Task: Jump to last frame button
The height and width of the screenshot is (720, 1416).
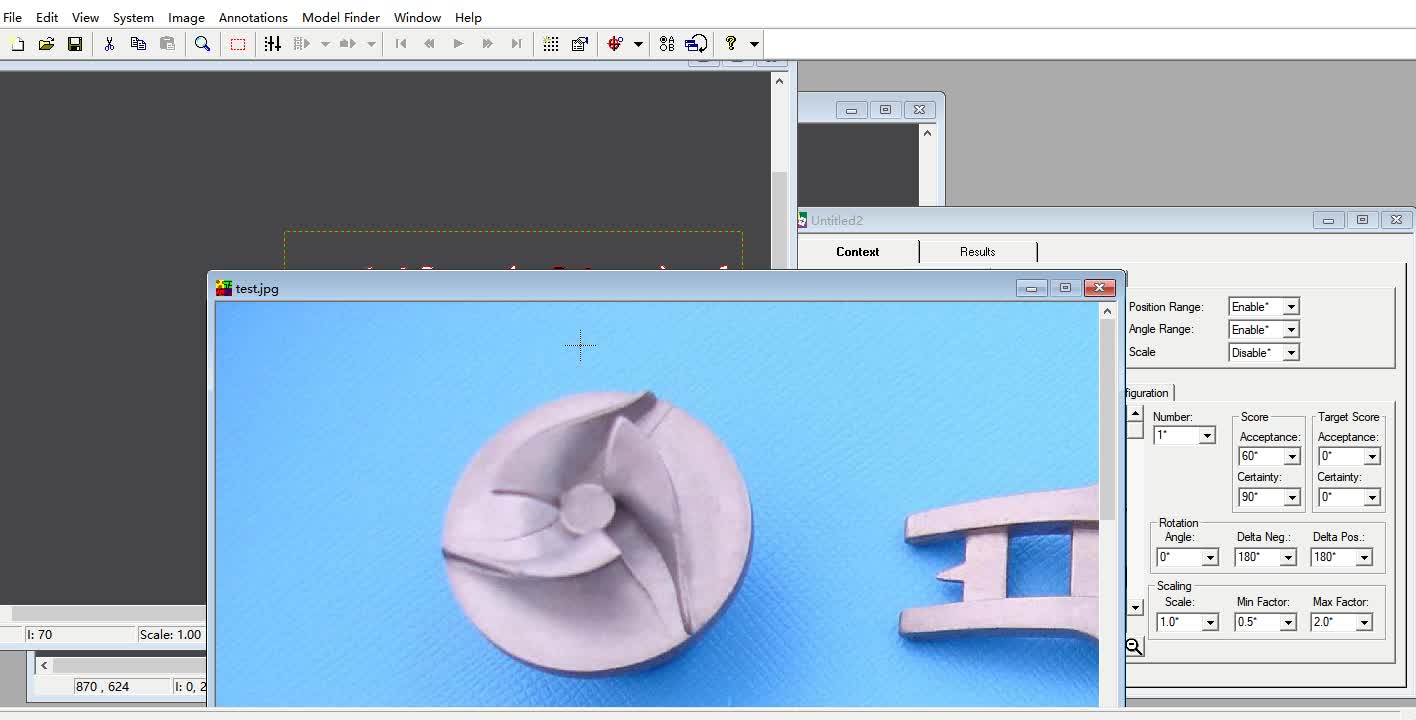Action: (x=517, y=44)
